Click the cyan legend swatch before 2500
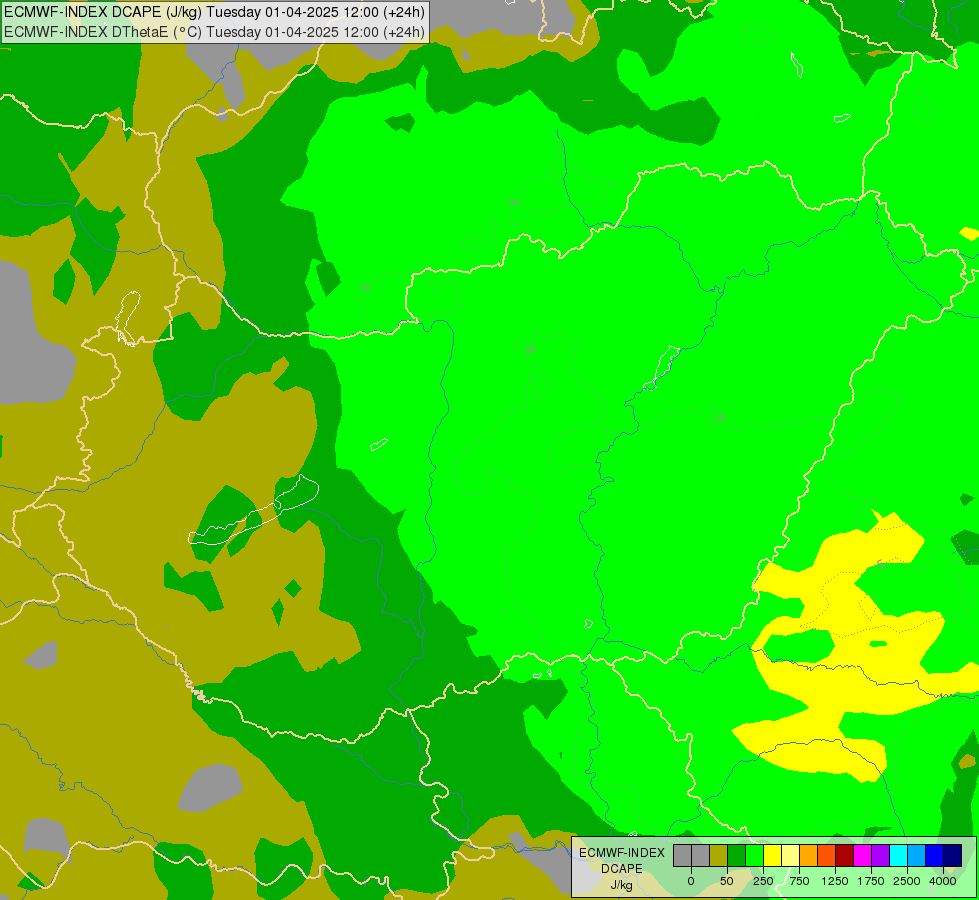 tap(898, 855)
